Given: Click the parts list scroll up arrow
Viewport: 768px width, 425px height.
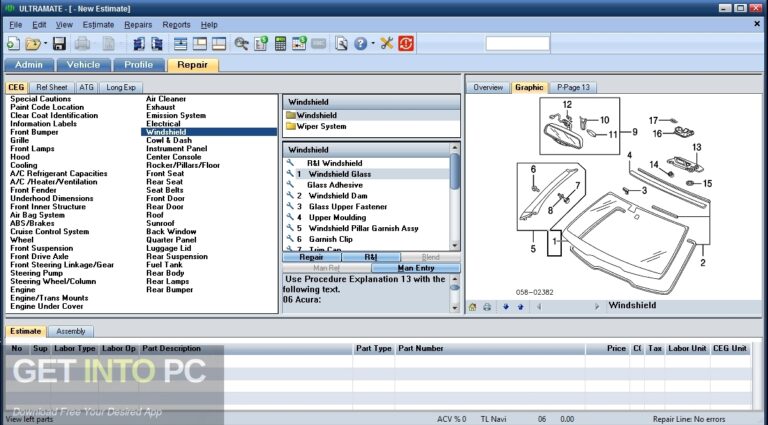Looking at the screenshot, I should [x=455, y=148].
